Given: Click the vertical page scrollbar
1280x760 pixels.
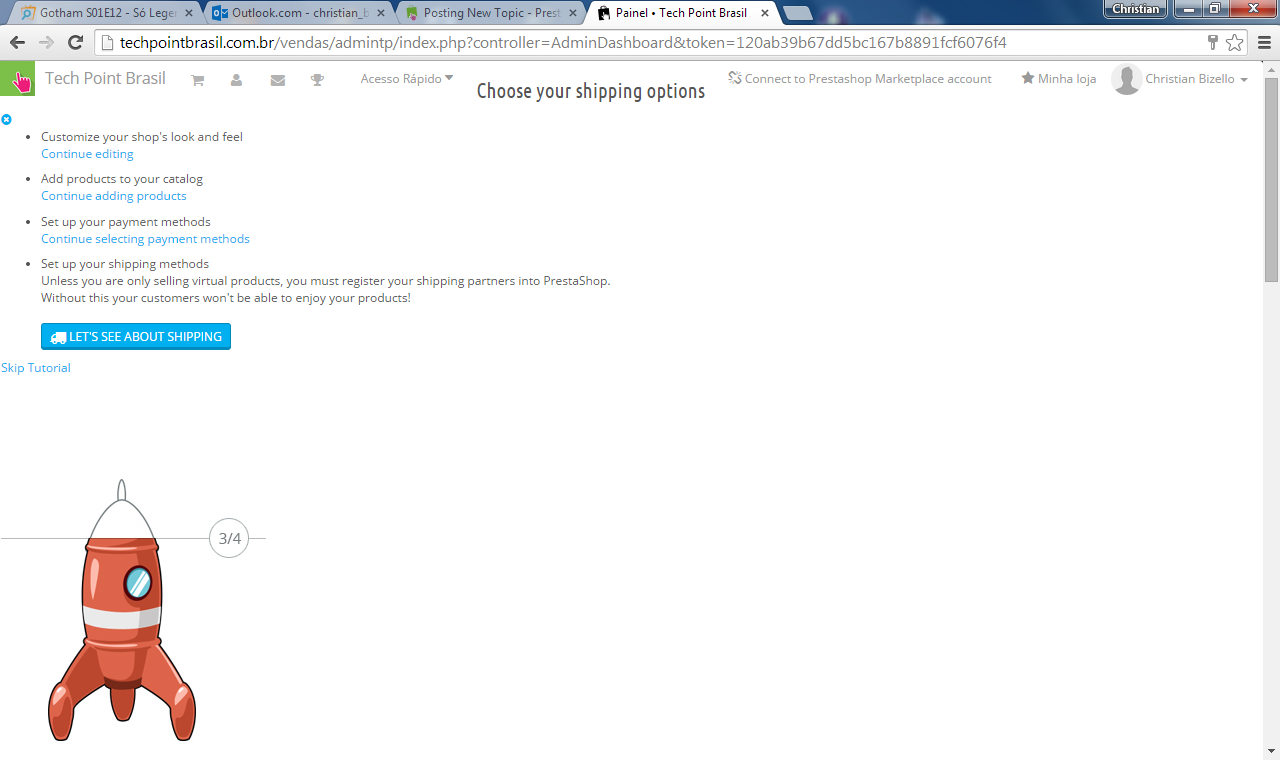Looking at the screenshot, I should (x=1271, y=180).
